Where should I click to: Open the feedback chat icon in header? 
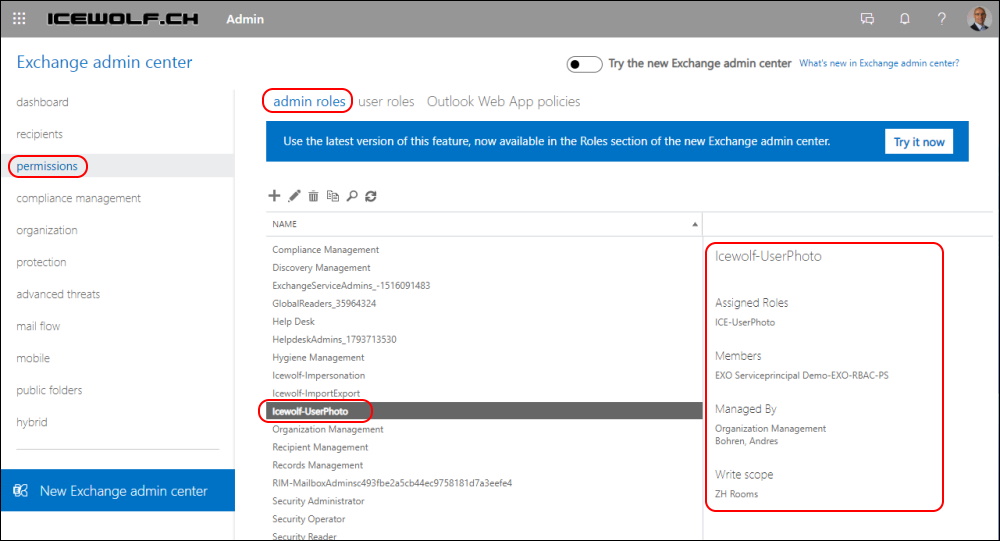pyautogui.click(x=867, y=19)
